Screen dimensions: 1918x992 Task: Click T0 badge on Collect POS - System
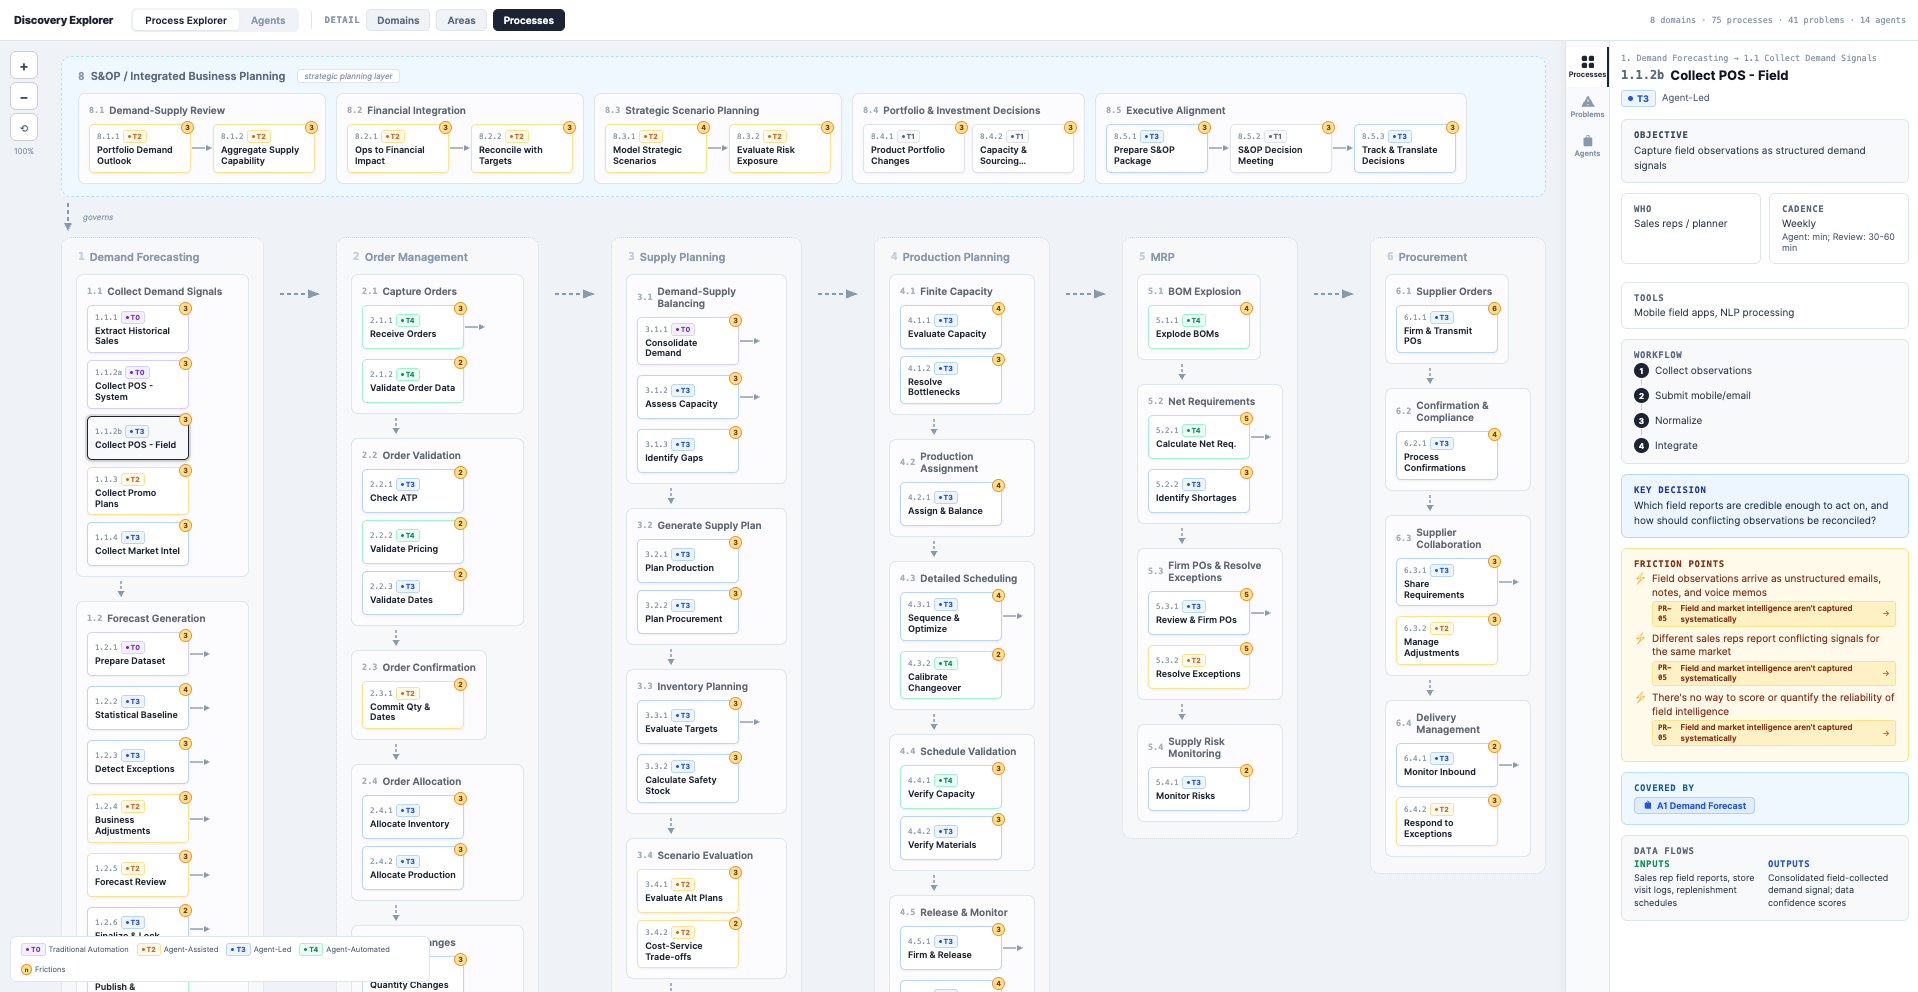click(138, 372)
